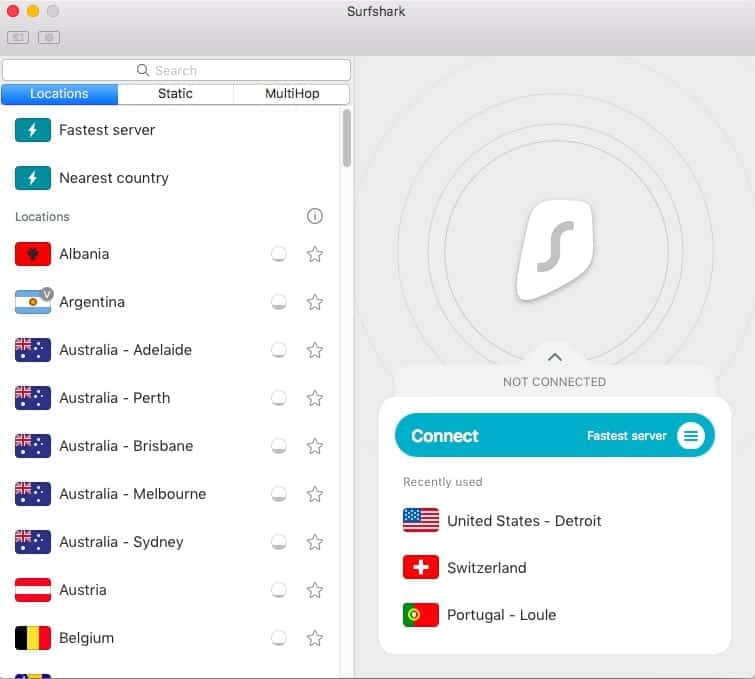The height and width of the screenshot is (679, 755).
Task: Select Austria text in locations list
Action: click(83, 590)
